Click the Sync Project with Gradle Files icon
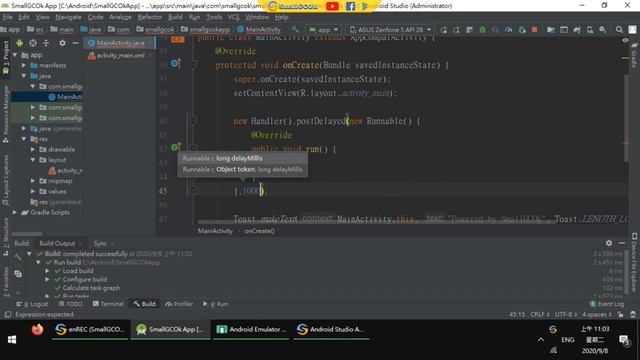Screen dimensions: 640x360 (577, 30)
